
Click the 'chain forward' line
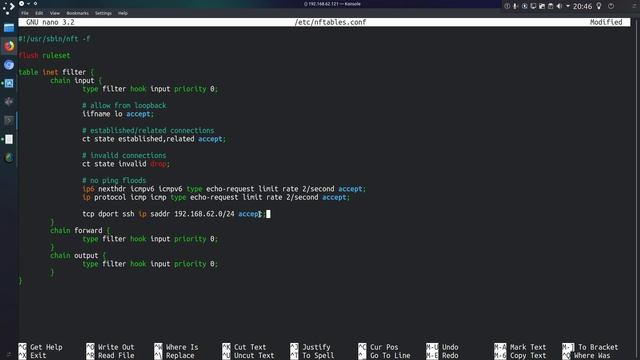[x=80, y=230]
